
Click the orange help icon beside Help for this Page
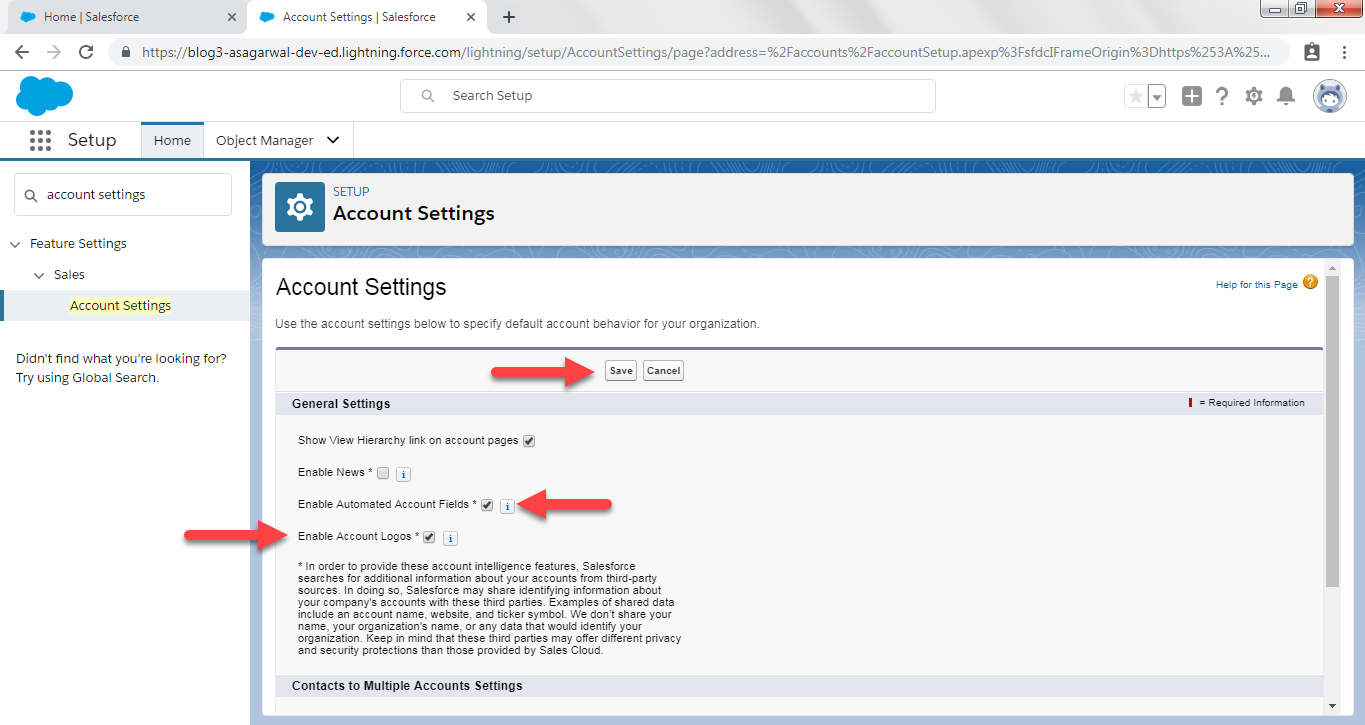1310,283
